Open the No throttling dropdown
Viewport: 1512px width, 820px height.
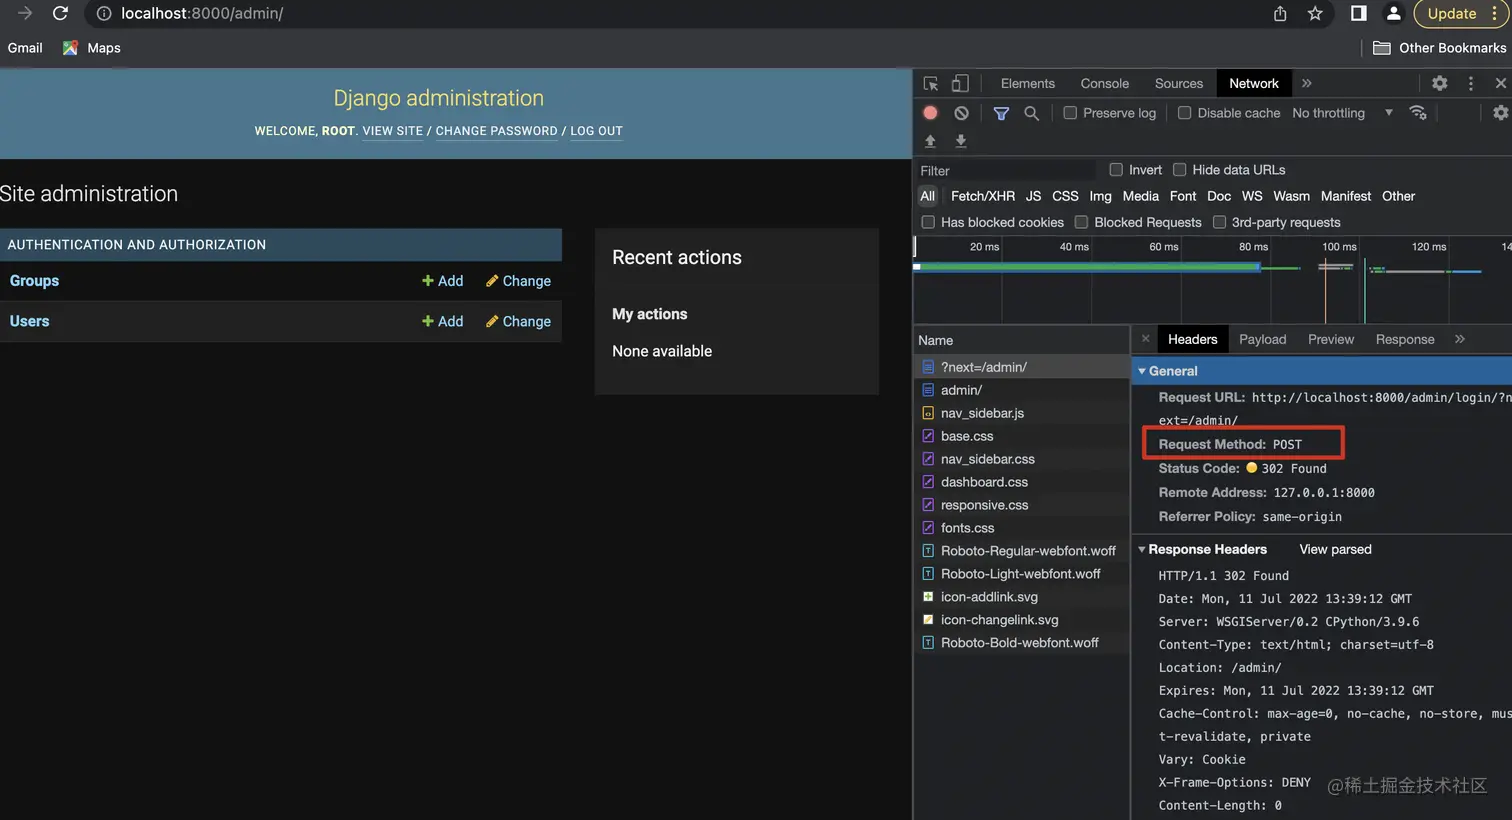(1342, 113)
